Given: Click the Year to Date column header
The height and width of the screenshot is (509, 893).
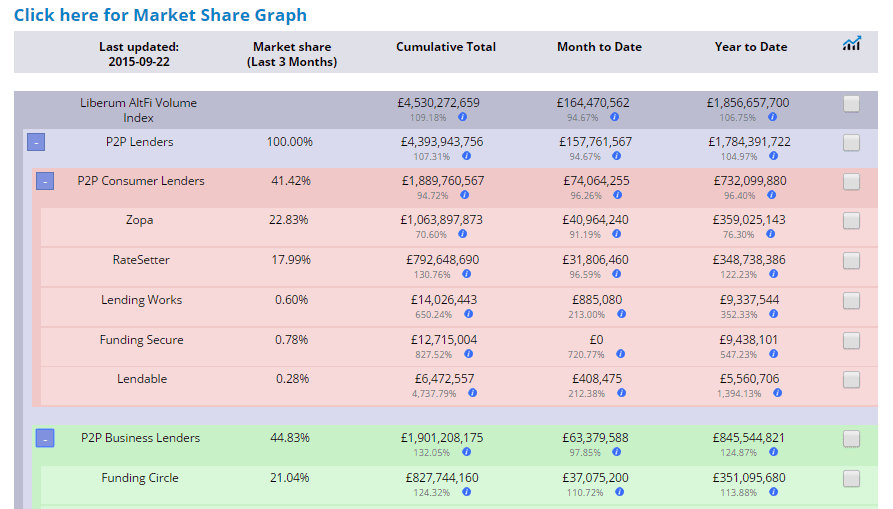Looking at the screenshot, I should (750, 47).
